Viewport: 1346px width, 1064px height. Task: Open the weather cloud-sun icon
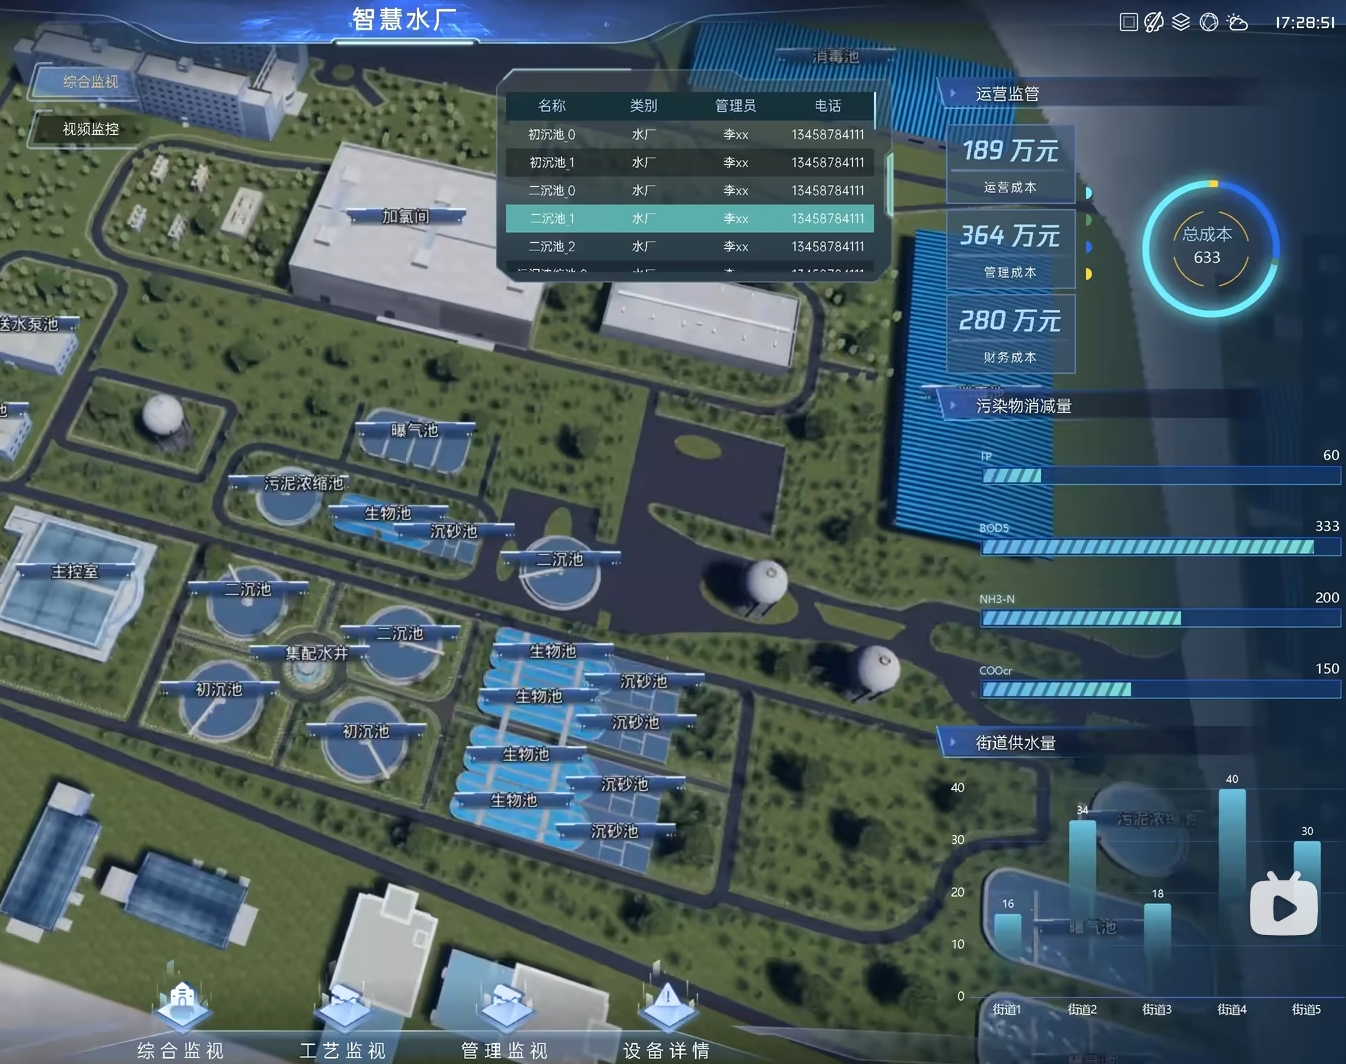click(1237, 22)
